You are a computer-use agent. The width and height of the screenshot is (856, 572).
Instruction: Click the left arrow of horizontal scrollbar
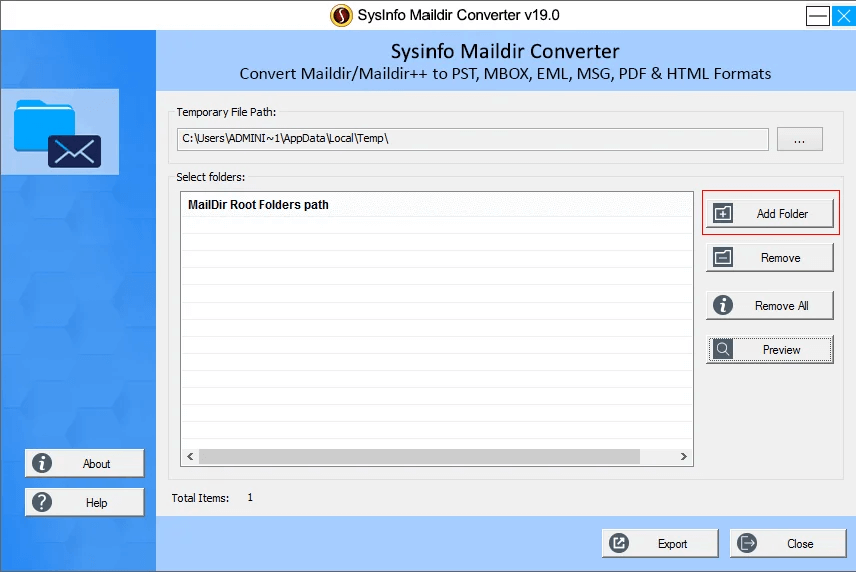(x=190, y=456)
